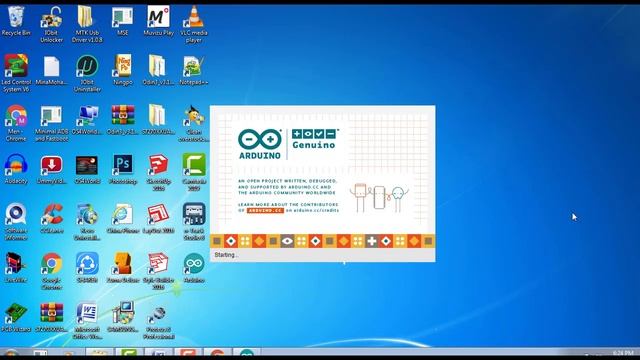Select the blank MinaMoha file icon
Viewport: 640px width, 360px height.
(x=51, y=70)
